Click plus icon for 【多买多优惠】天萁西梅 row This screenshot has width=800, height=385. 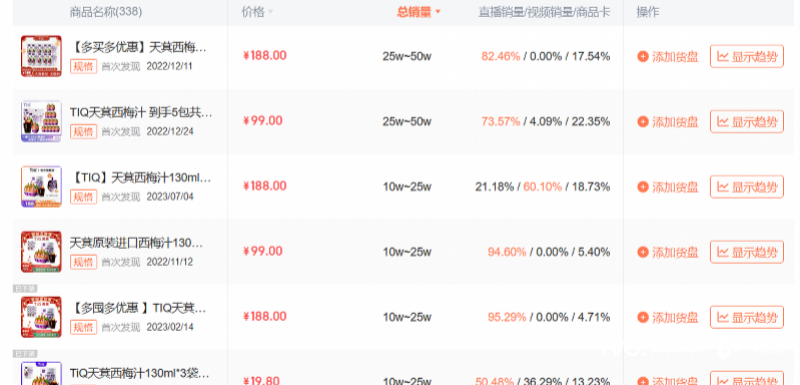click(x=643, y=57)
